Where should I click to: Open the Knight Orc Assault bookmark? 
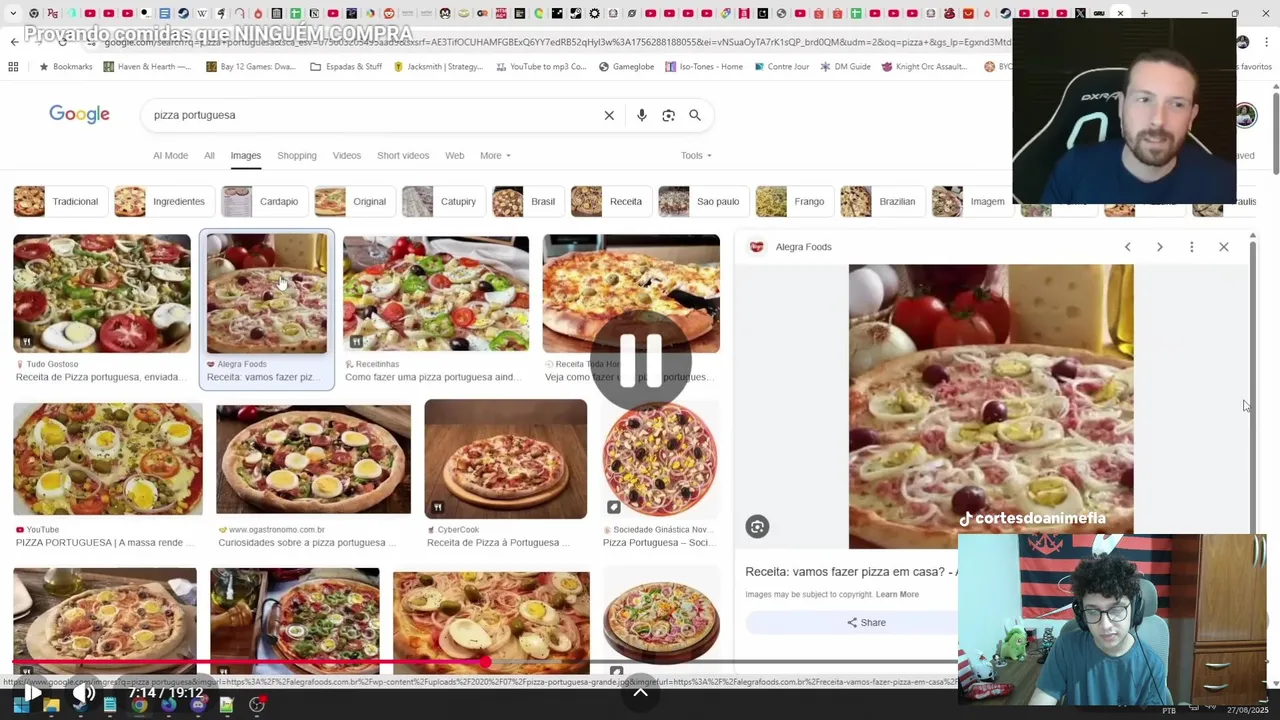click(924, 67)
